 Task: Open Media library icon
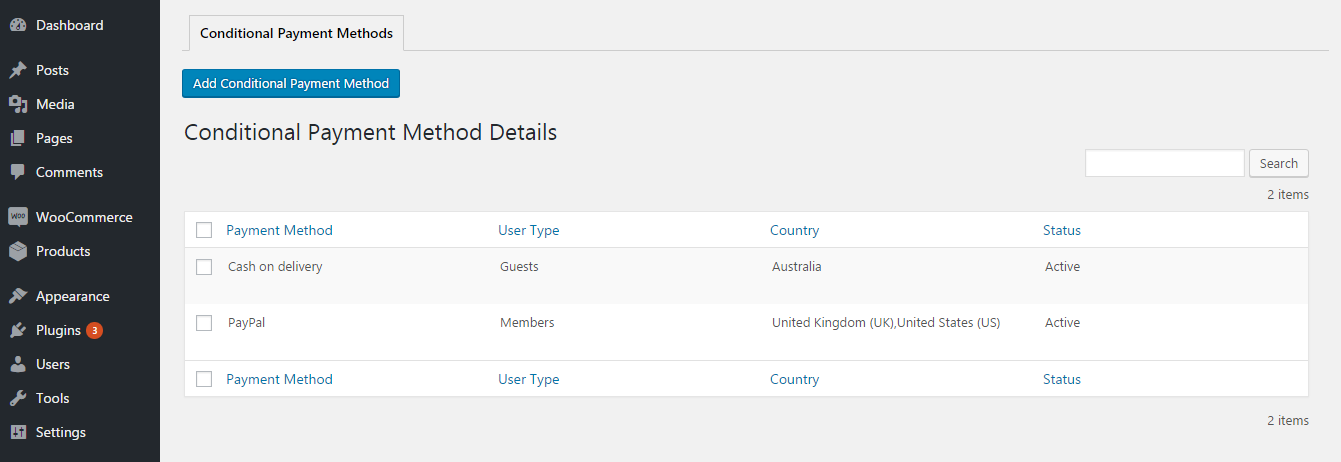[x=17, y=104]
